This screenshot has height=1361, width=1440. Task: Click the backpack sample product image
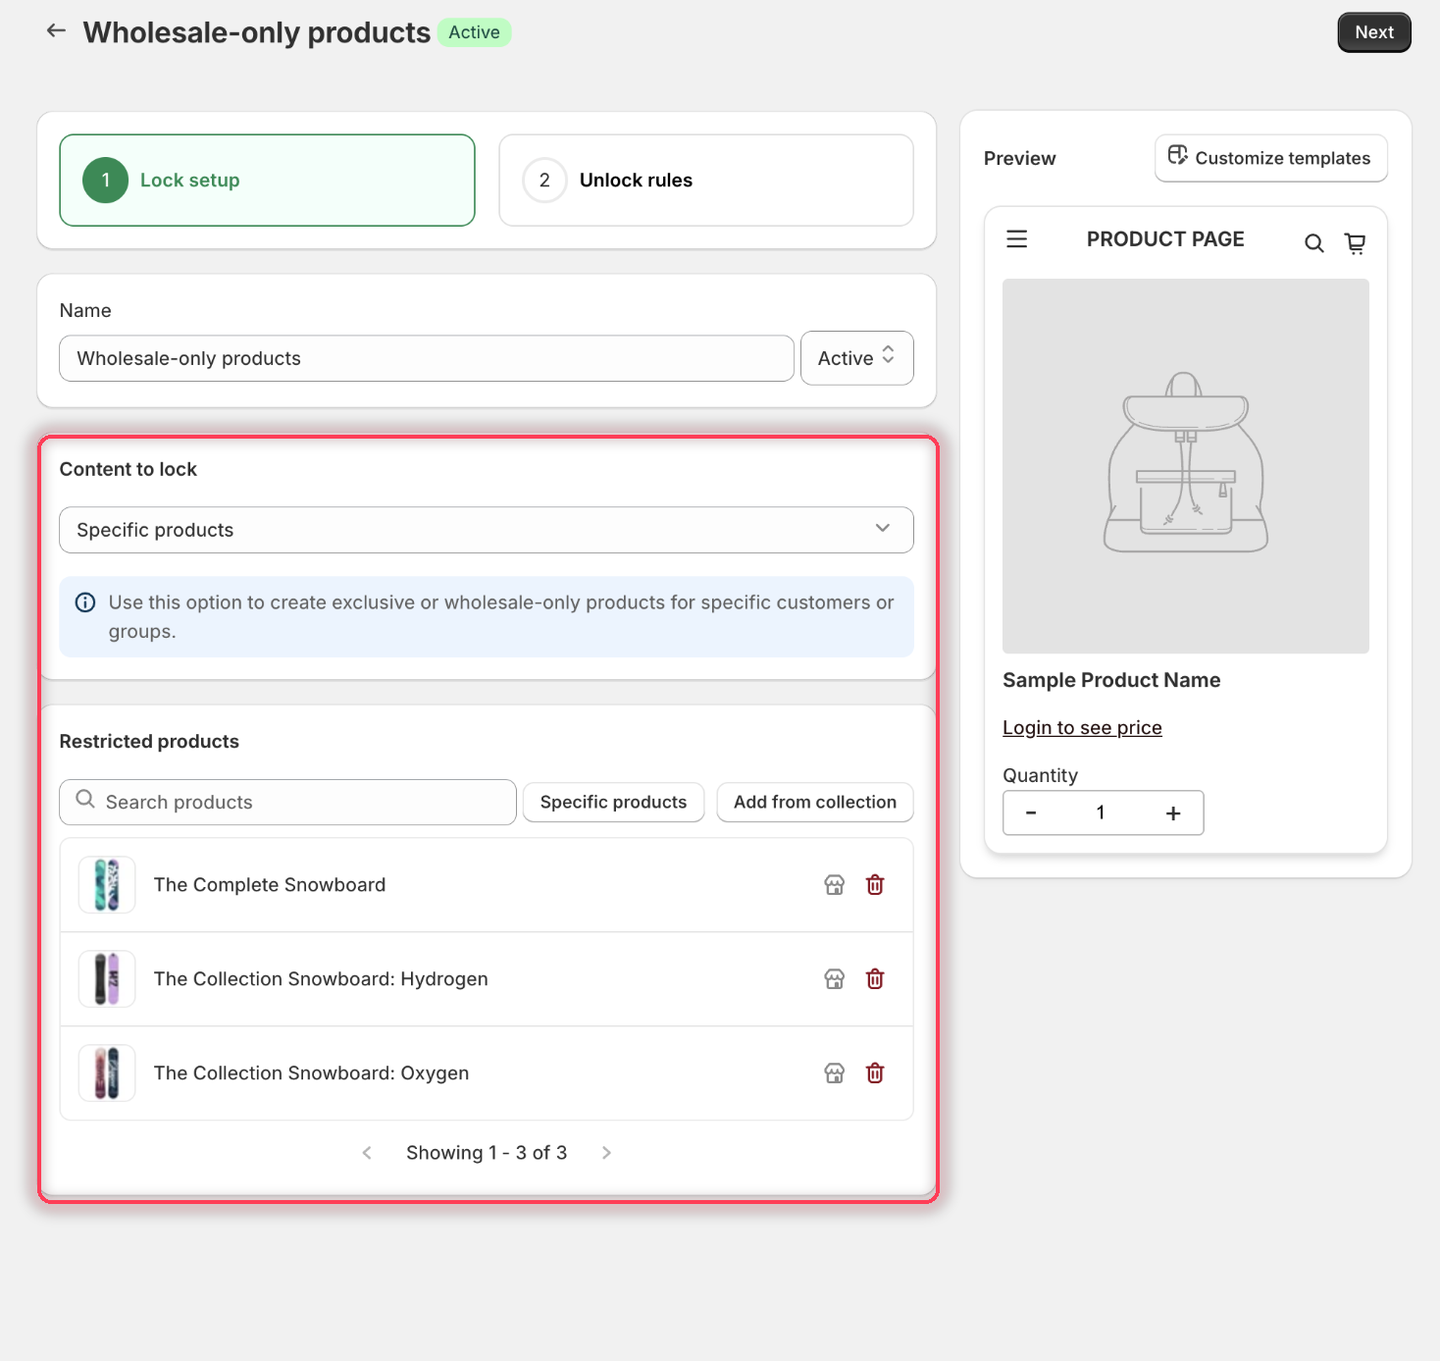tap(1186, 466)
